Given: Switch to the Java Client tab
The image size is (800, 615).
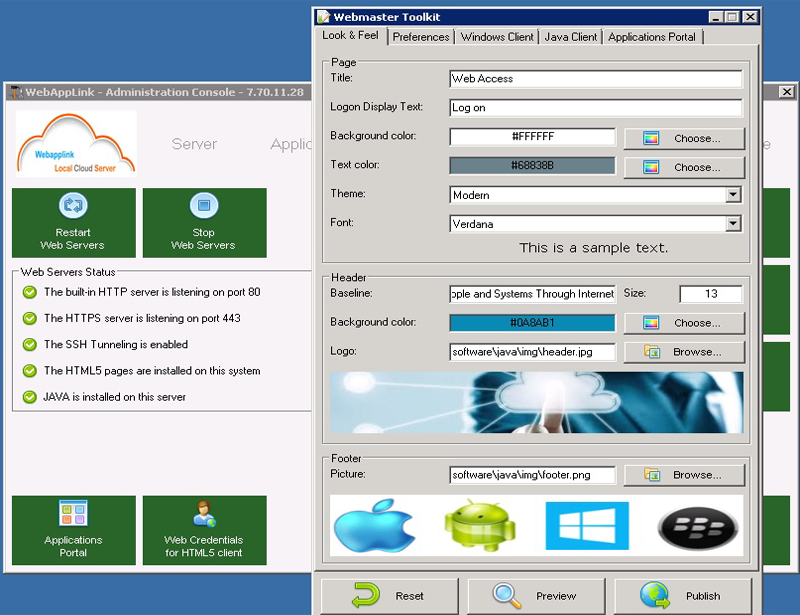Looking at the screenshot, I should click(x=570, y=37).
